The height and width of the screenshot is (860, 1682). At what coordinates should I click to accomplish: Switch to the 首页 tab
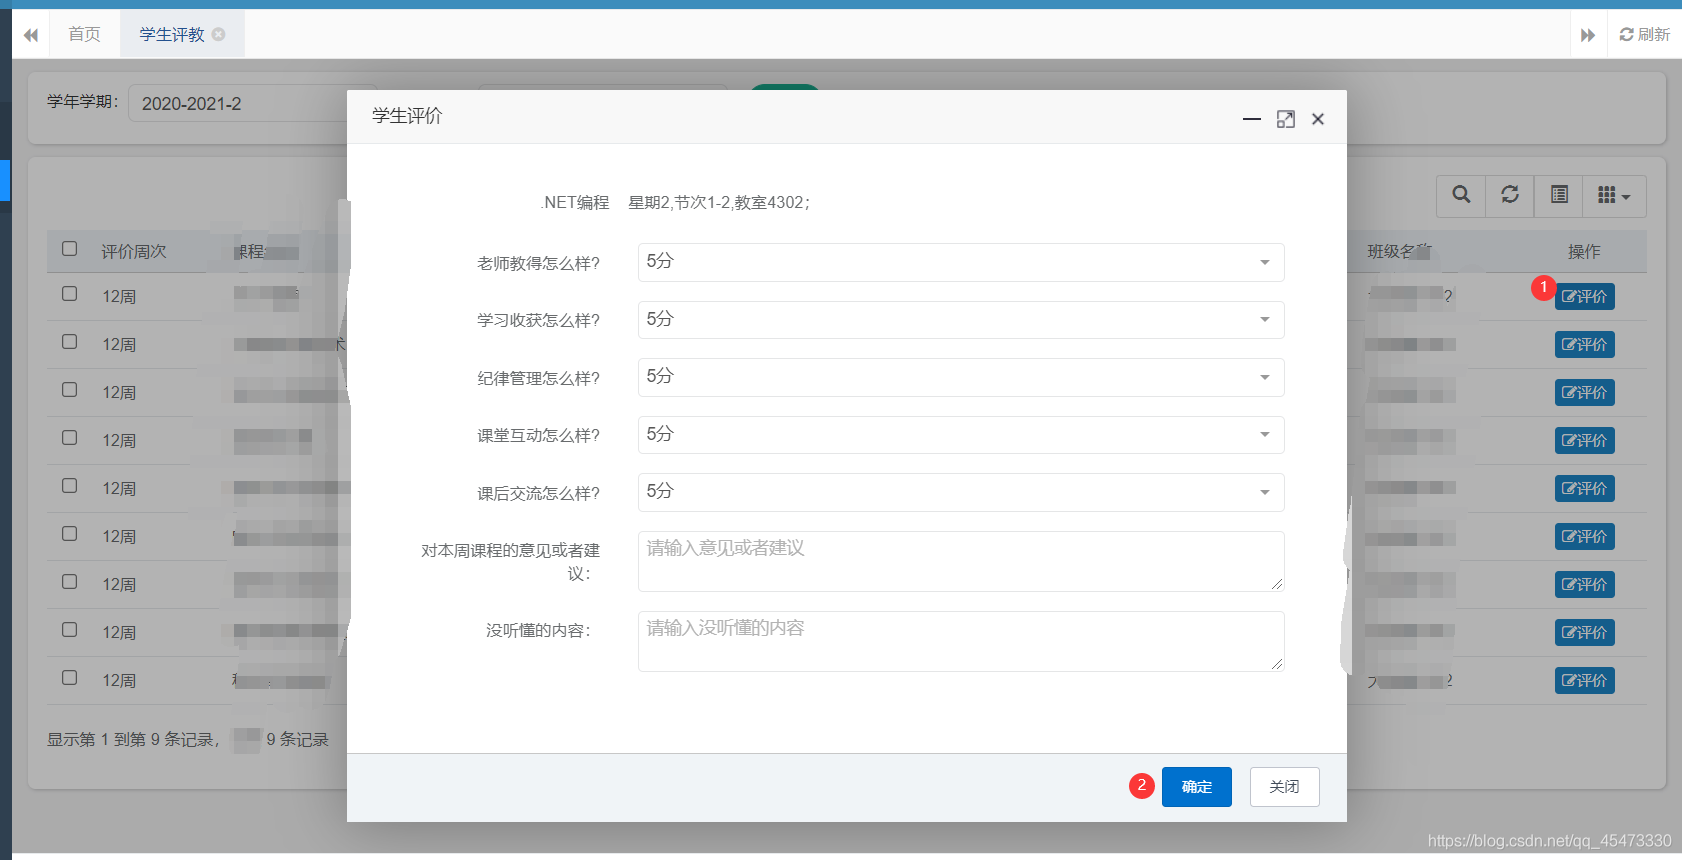click(x=84, y=35)
